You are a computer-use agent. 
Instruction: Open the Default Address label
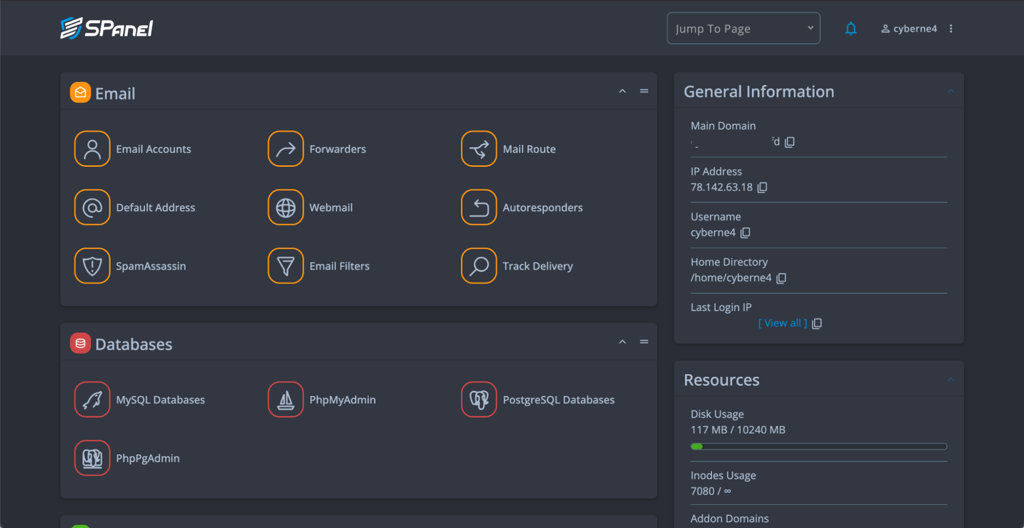click(155, 208)
